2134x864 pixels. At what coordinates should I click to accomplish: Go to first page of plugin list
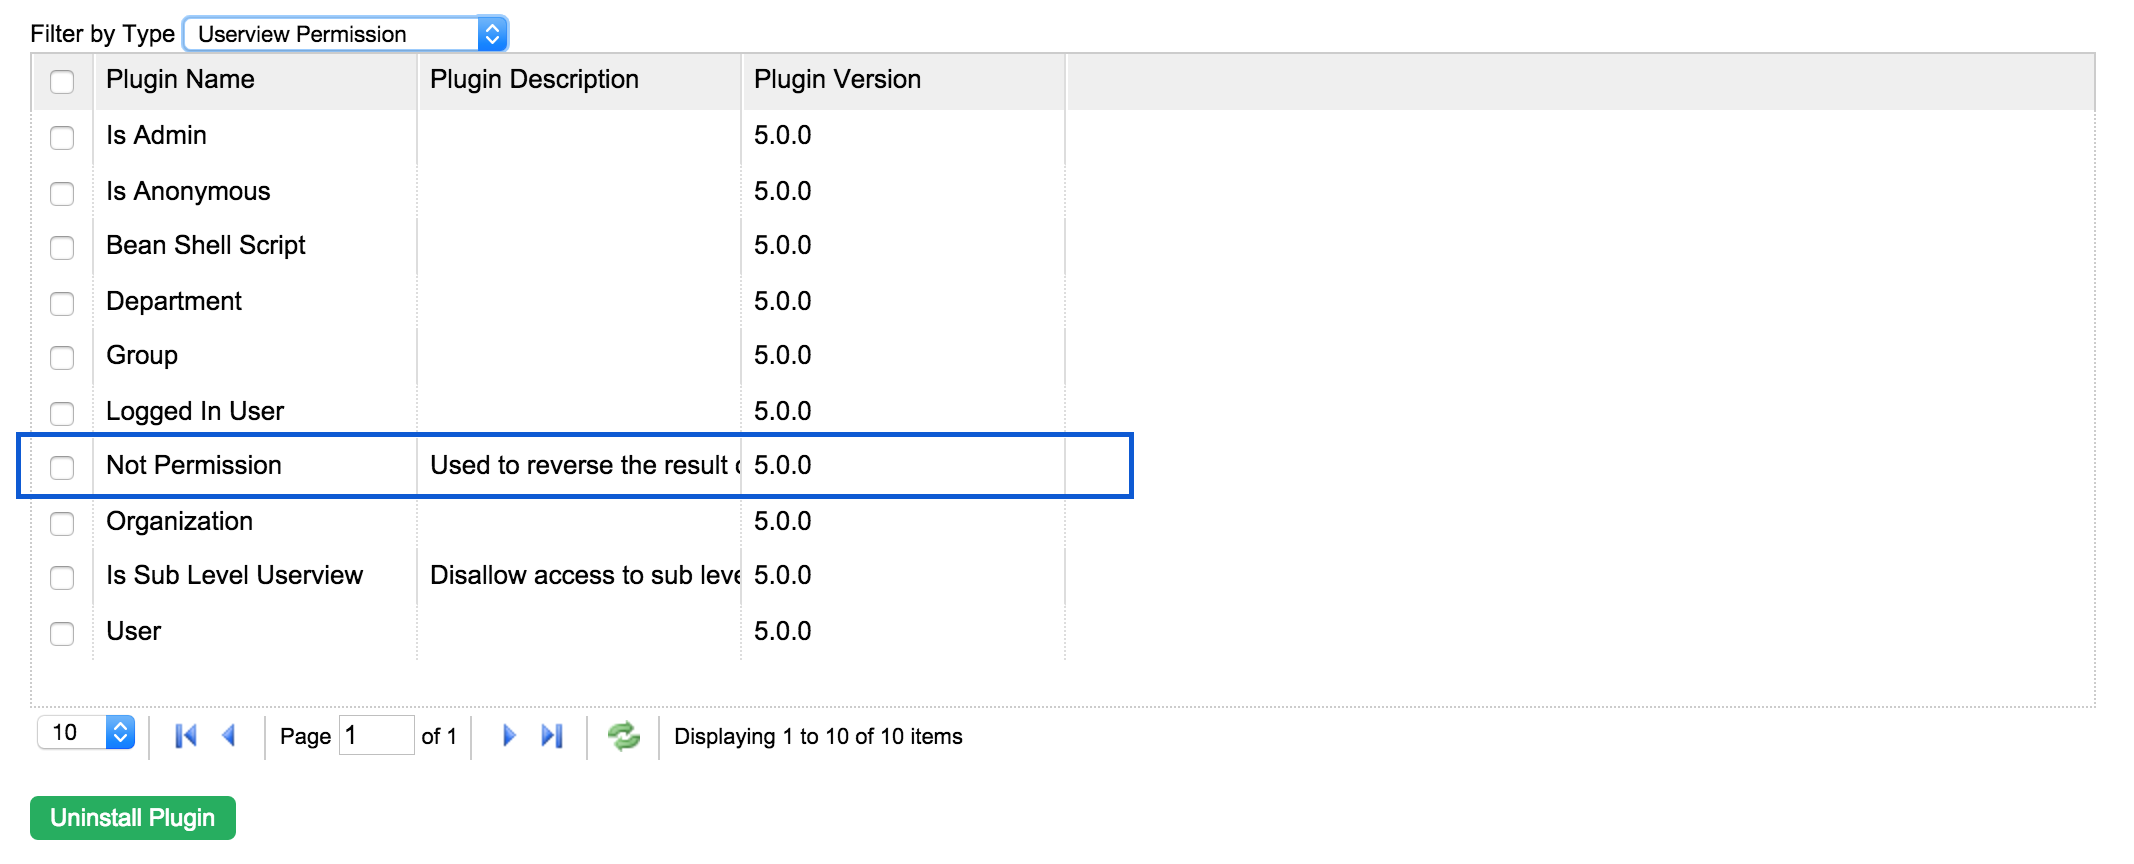click(x=186, y=736)
